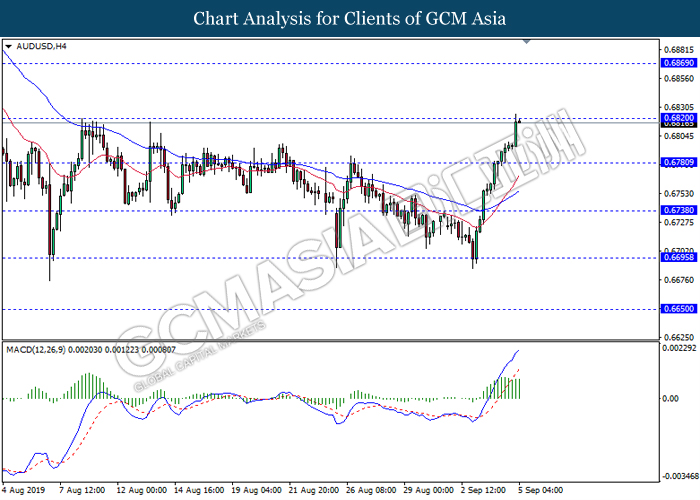The height and width of the screenshot is (500, 700).
Task: Select the 0.66958 price level label
Action: click(679, 257)
